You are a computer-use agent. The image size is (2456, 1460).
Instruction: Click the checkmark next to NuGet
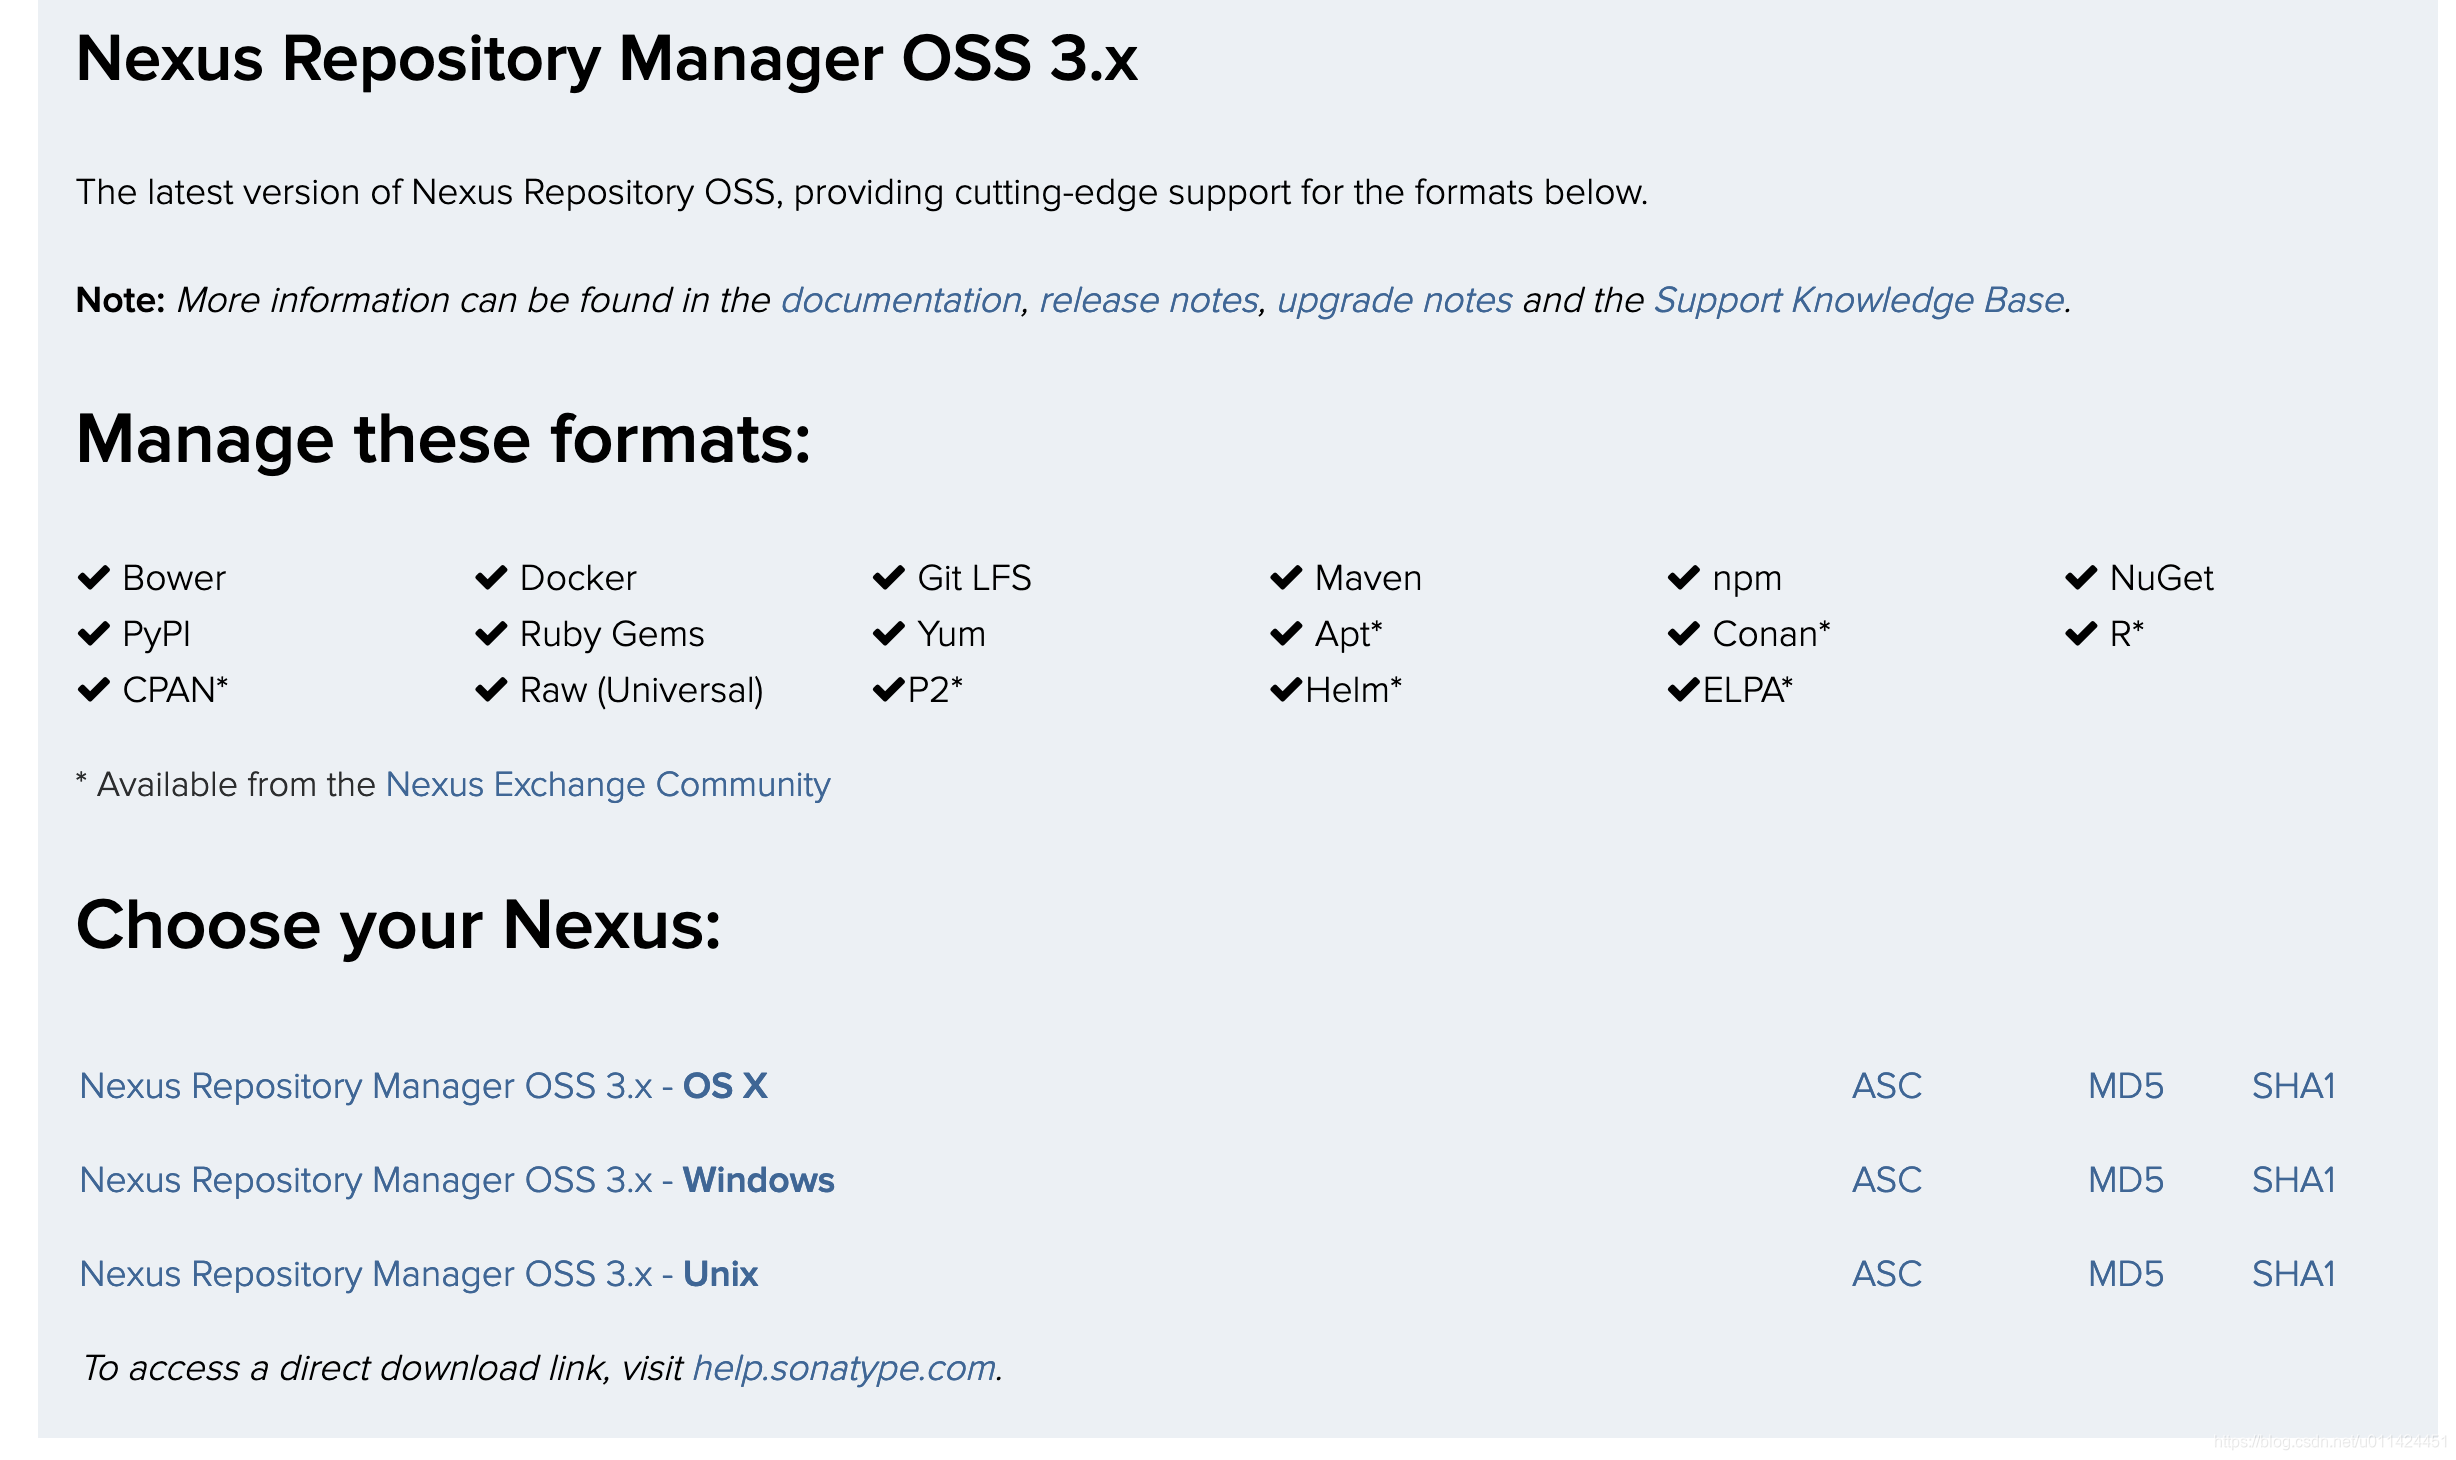(2081, 578)
